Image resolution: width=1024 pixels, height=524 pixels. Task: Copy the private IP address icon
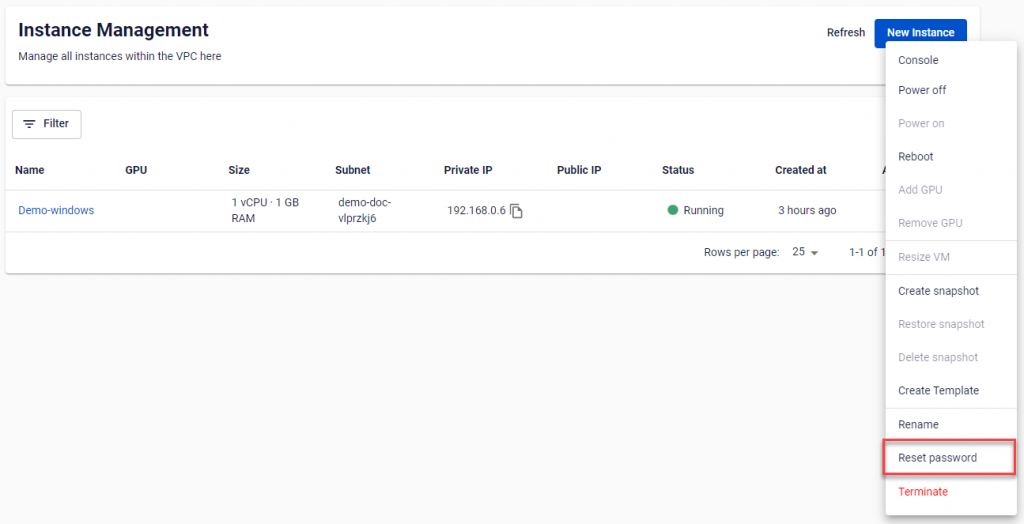516,211
